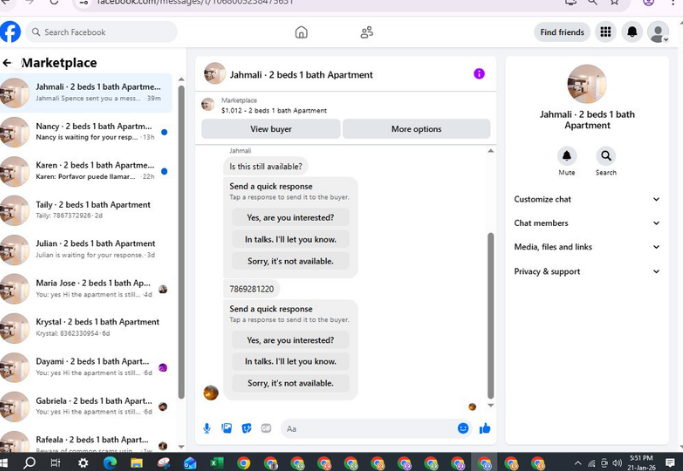
Task: Choose a GIF from the GIF icon
Action: [x=266, y=428]
